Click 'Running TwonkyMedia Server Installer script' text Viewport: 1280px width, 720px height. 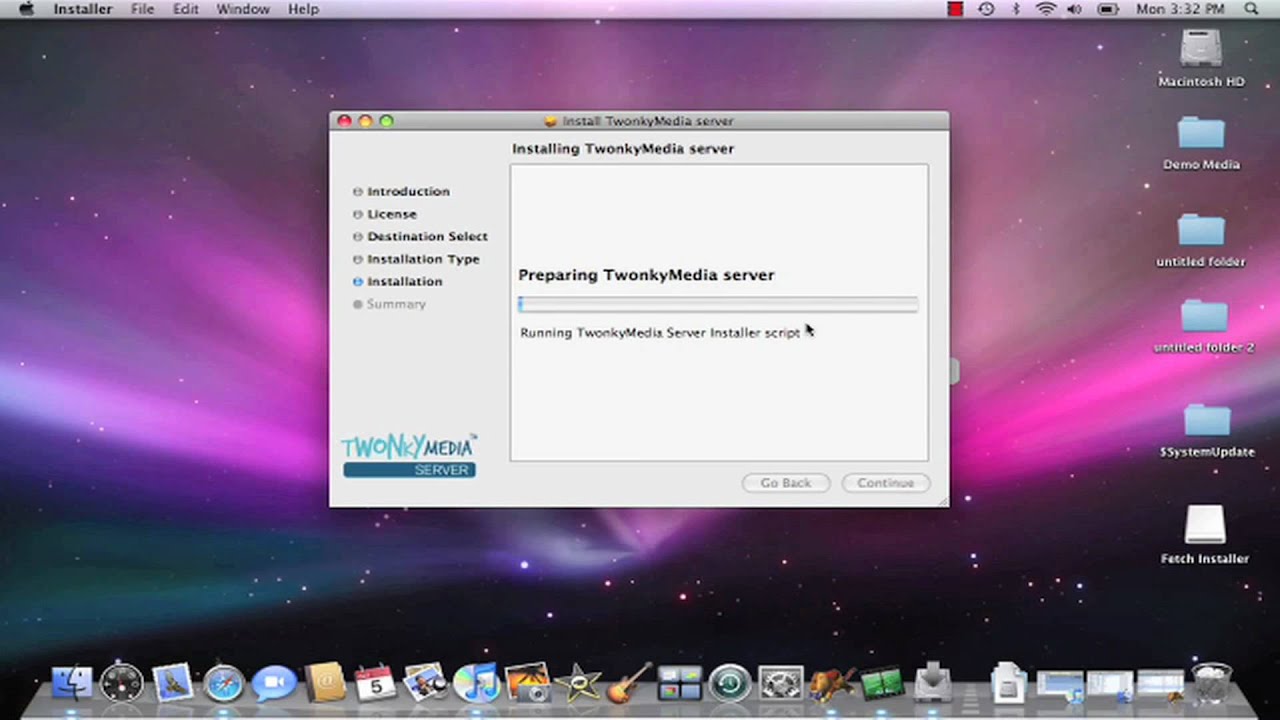point(660,333)
